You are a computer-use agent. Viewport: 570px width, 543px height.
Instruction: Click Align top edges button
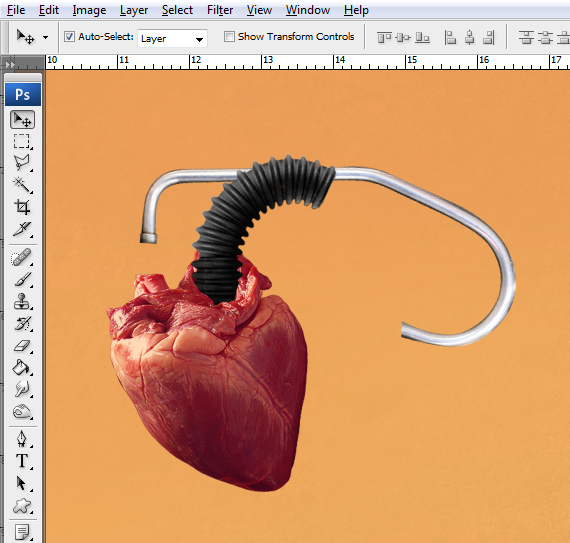coord(384,37)
